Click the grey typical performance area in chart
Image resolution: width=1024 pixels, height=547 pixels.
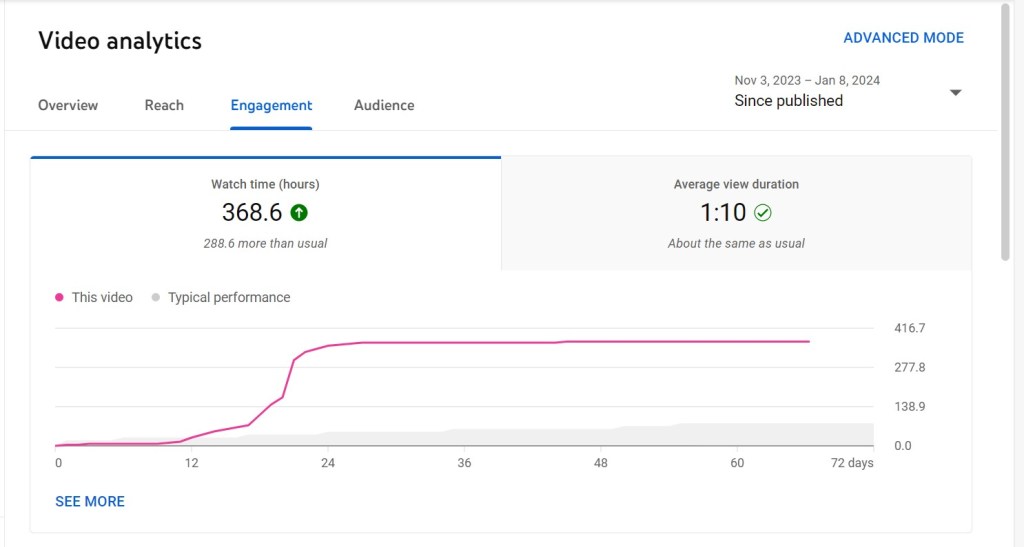coord(700,435)
